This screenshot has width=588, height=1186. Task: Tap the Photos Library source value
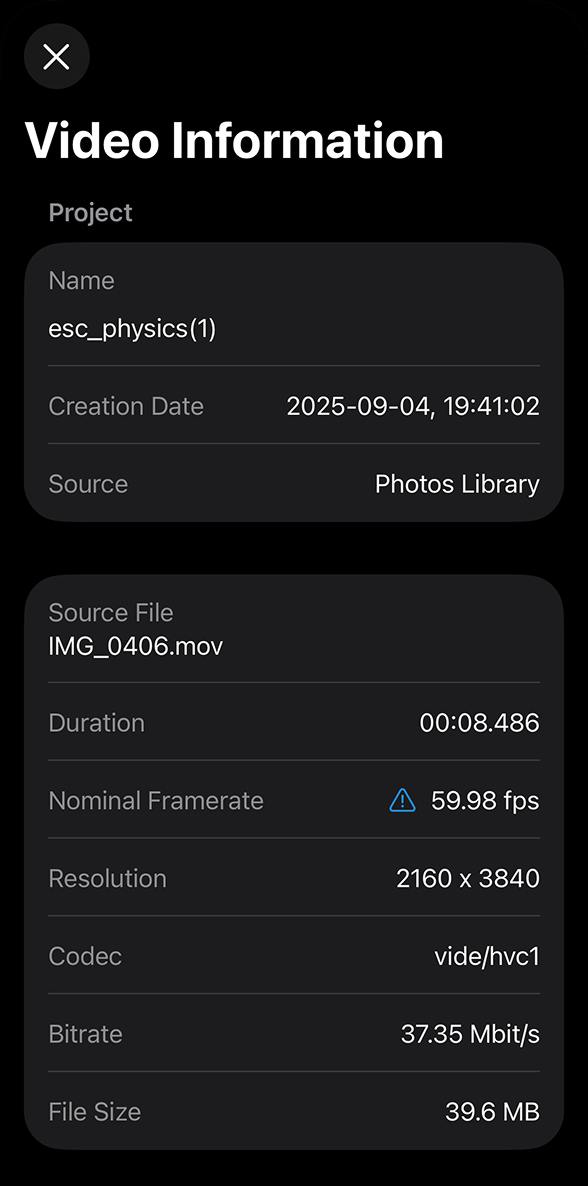[457, 484]
